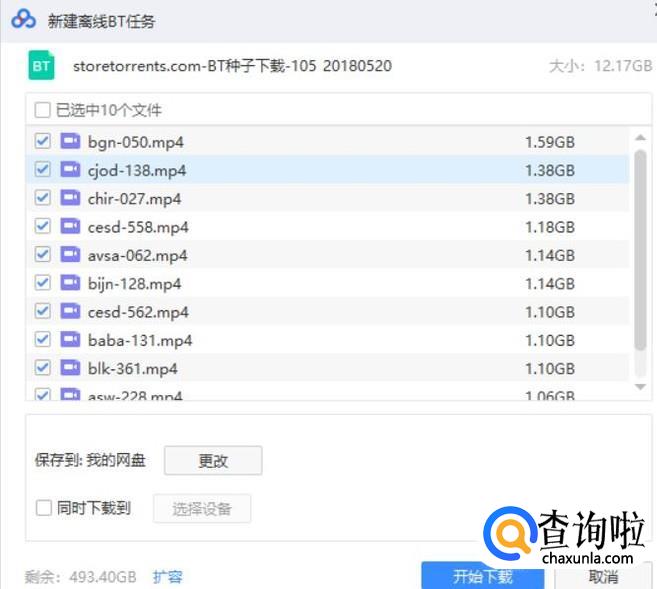Click the file list scroll-down arrow
This screenshot has width=657, height=589.
(x=640, y=386)
